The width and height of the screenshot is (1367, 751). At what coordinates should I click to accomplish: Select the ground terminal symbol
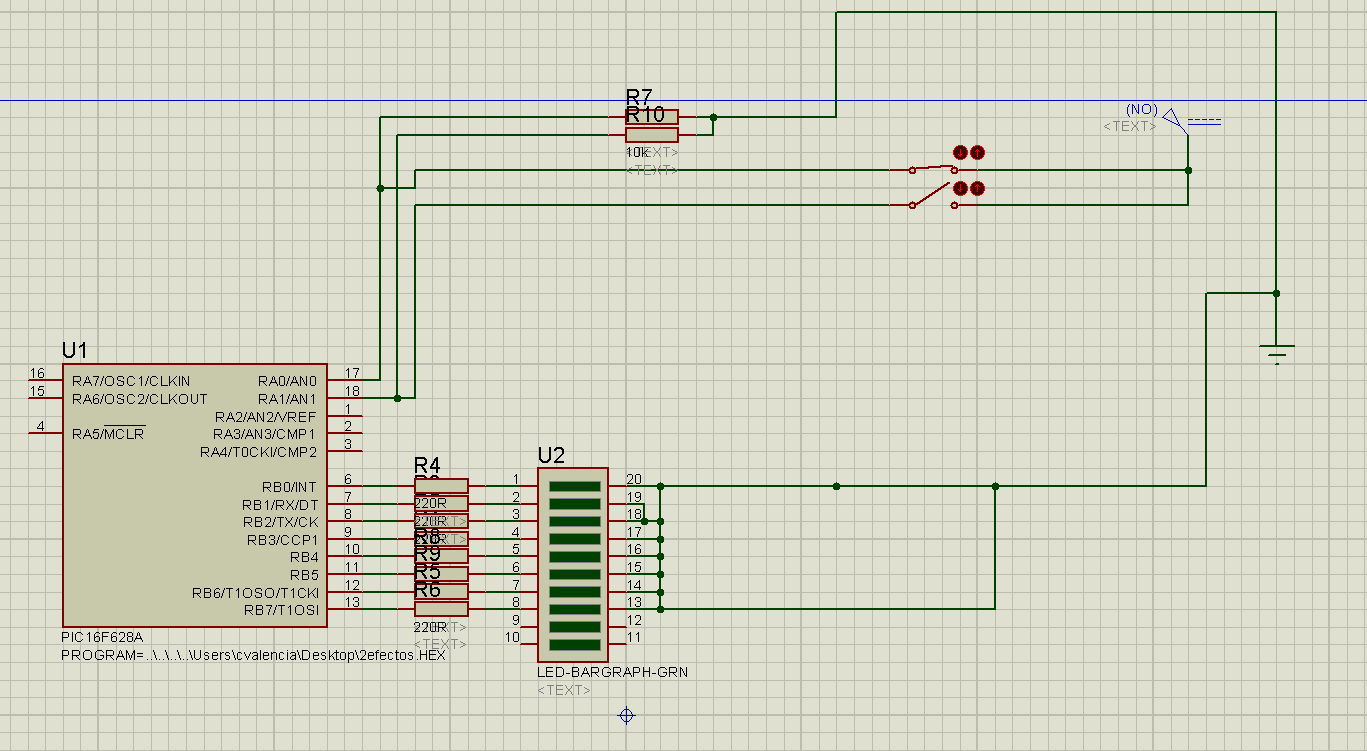[x=1277, y=353]
